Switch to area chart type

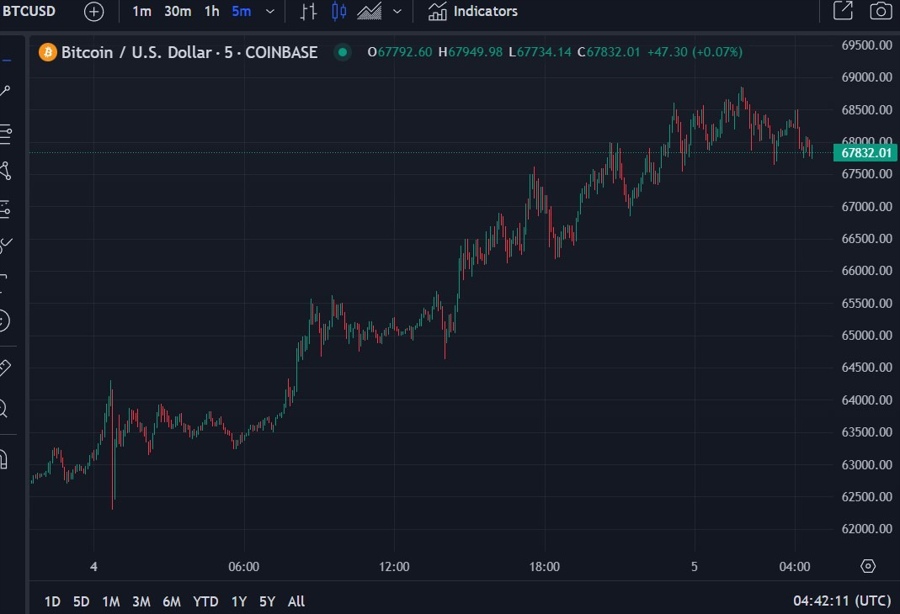click(369, 11)
